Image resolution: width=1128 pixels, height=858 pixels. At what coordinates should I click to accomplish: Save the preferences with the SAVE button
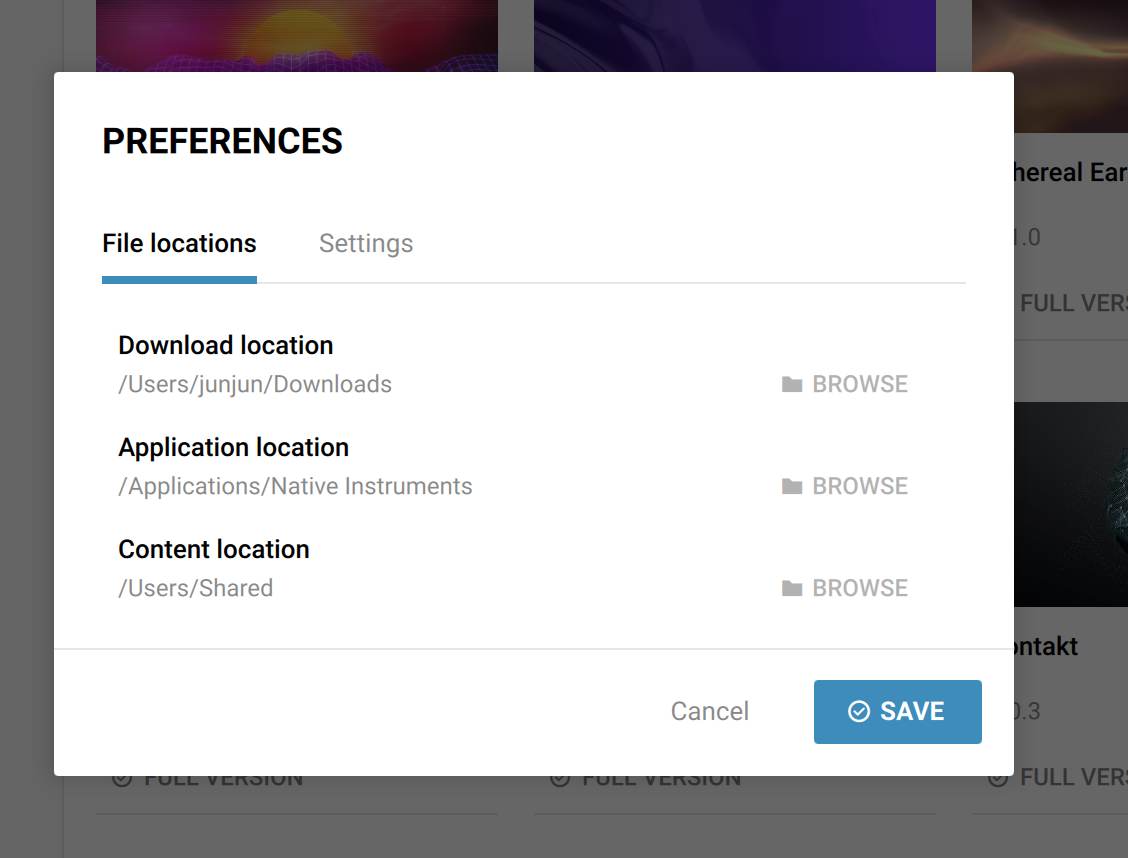(x=897, y=712)
